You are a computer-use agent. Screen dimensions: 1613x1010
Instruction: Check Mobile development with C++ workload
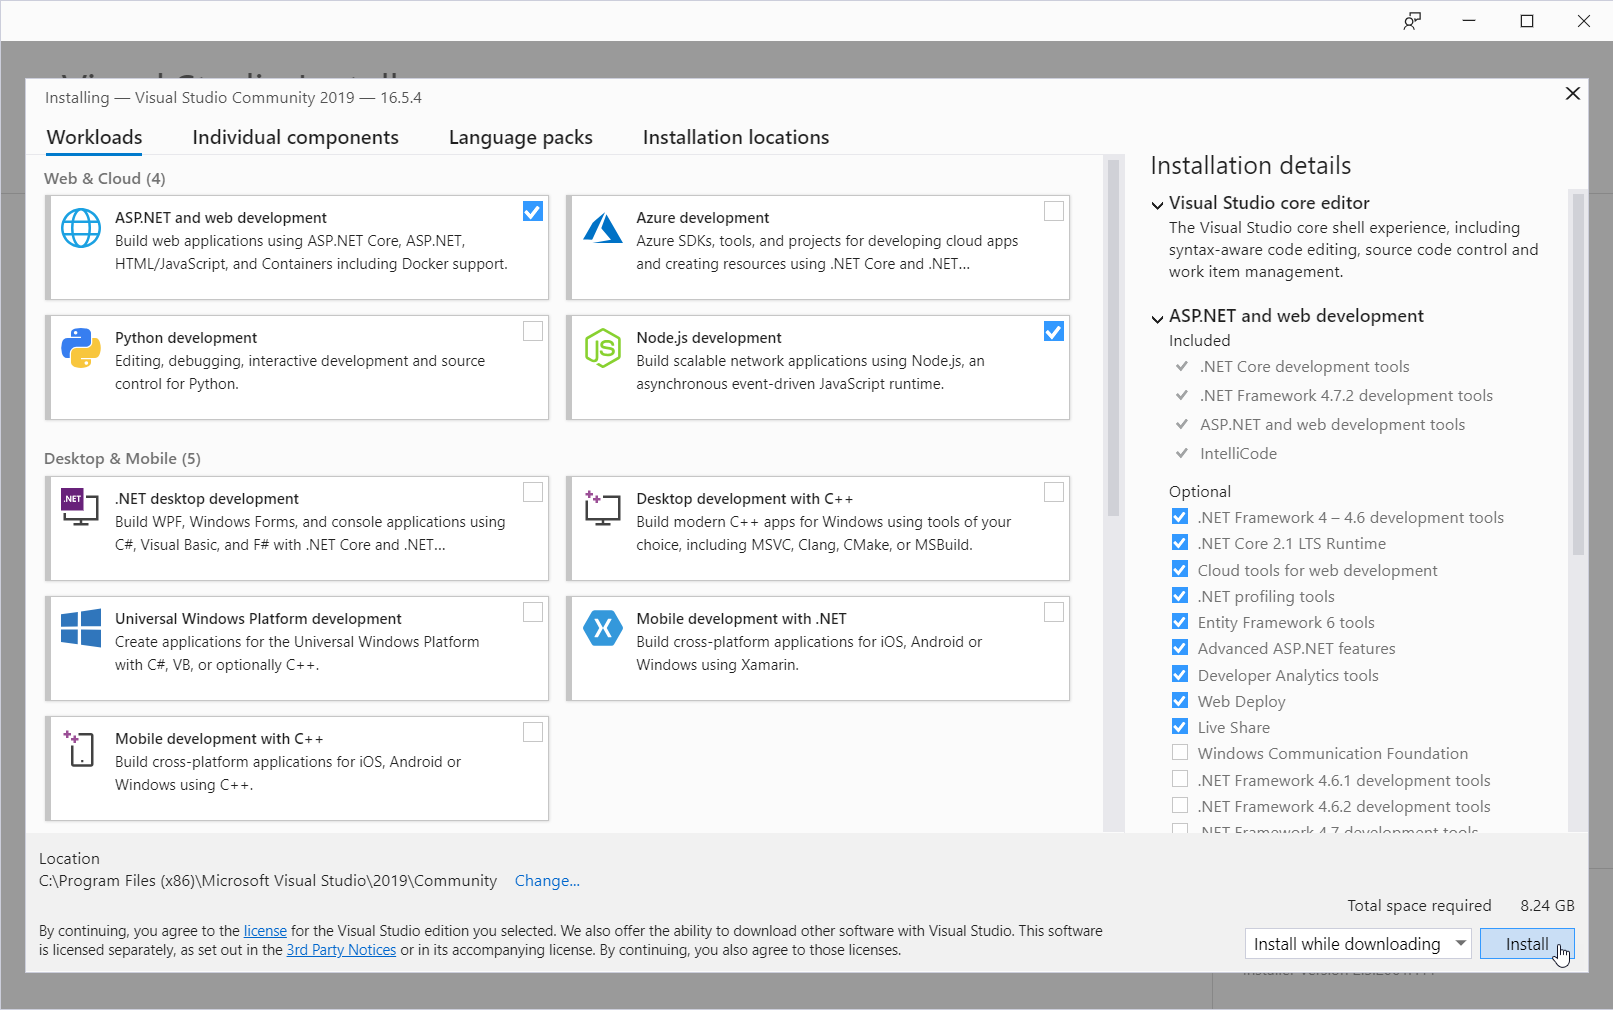pyautogui.click(x=533, y=732)
